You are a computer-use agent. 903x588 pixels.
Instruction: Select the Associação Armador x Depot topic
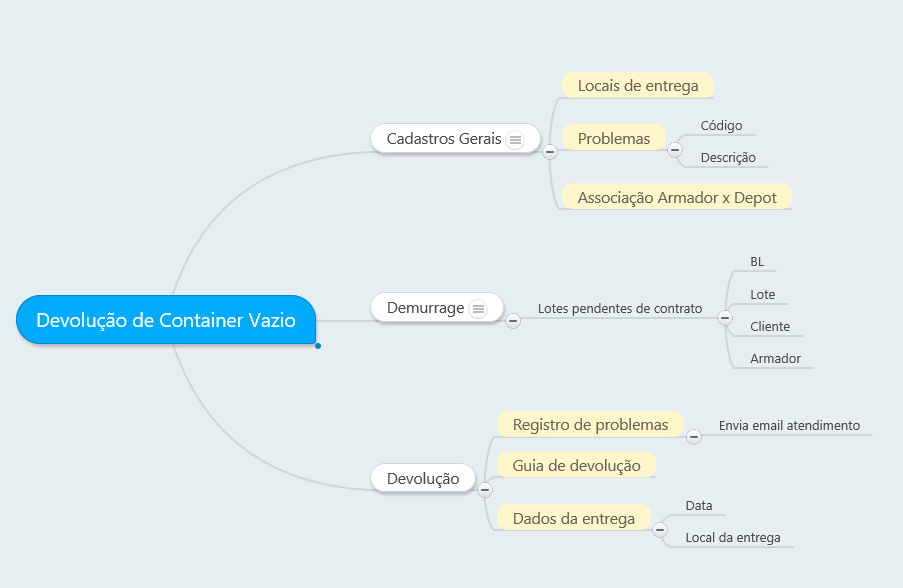click(677, 197)
